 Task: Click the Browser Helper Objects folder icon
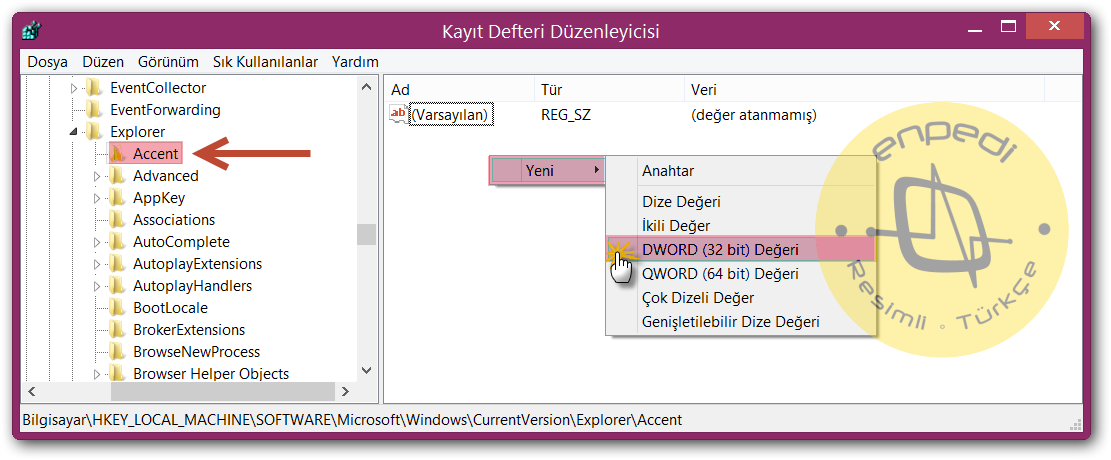click(x=117, y=374)
